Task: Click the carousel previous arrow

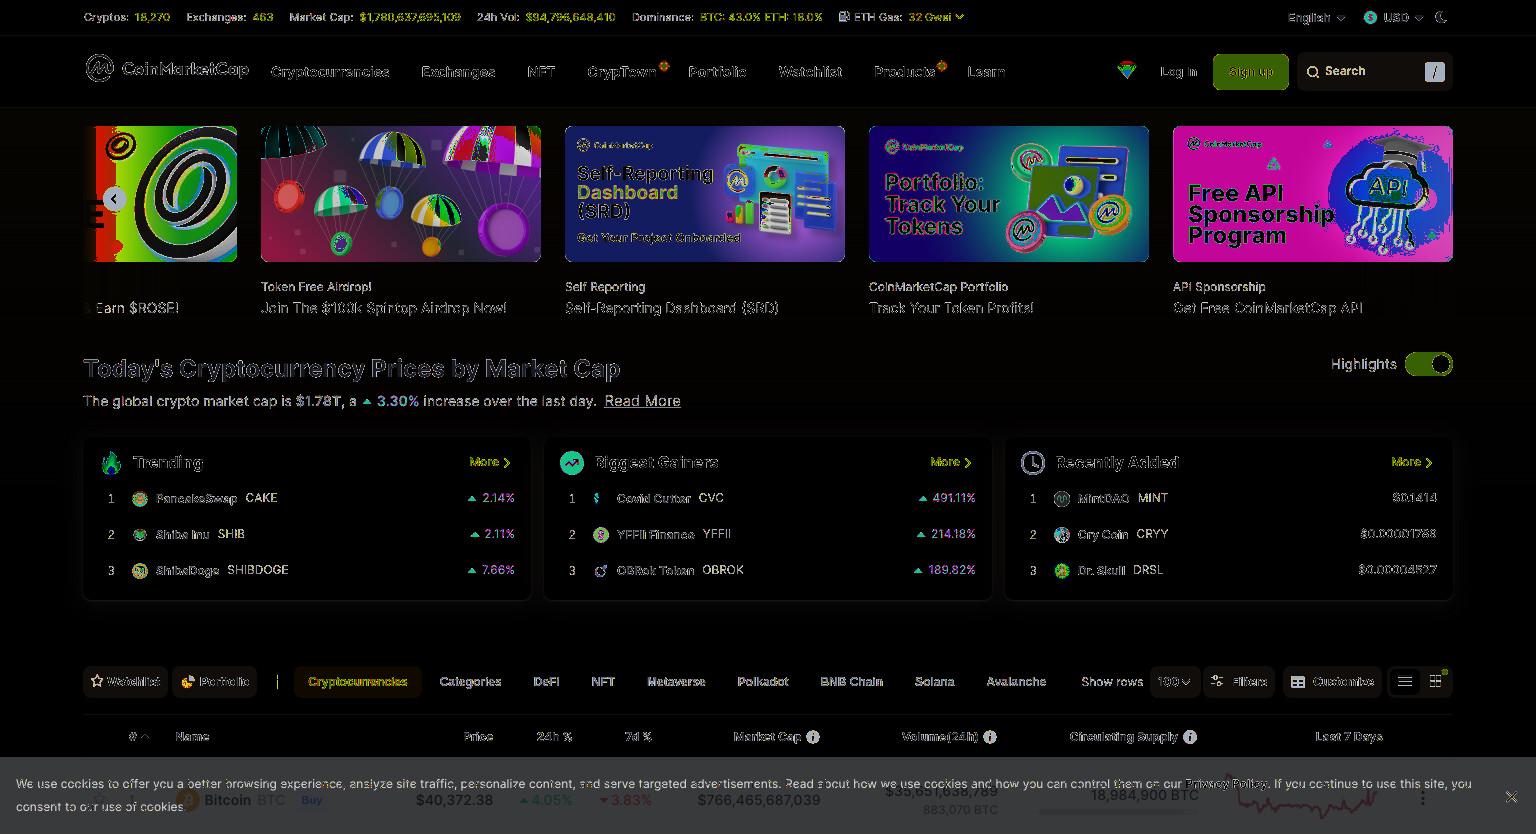Action: point(114,199)
